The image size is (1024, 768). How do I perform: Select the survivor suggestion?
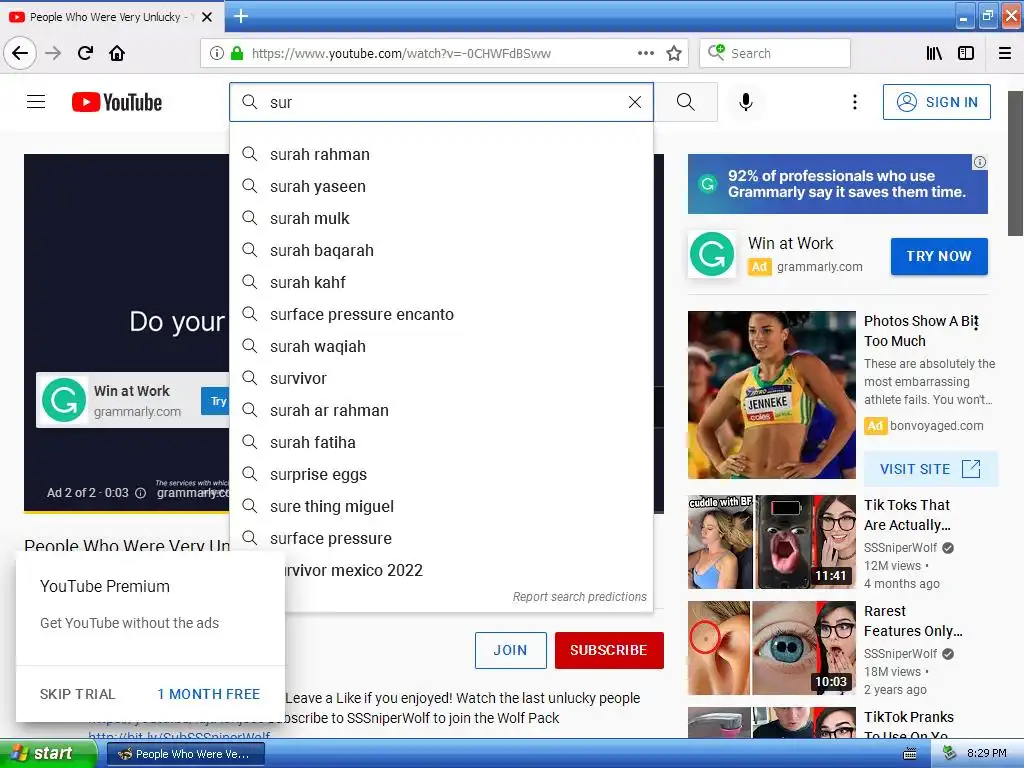coord(441,379)
